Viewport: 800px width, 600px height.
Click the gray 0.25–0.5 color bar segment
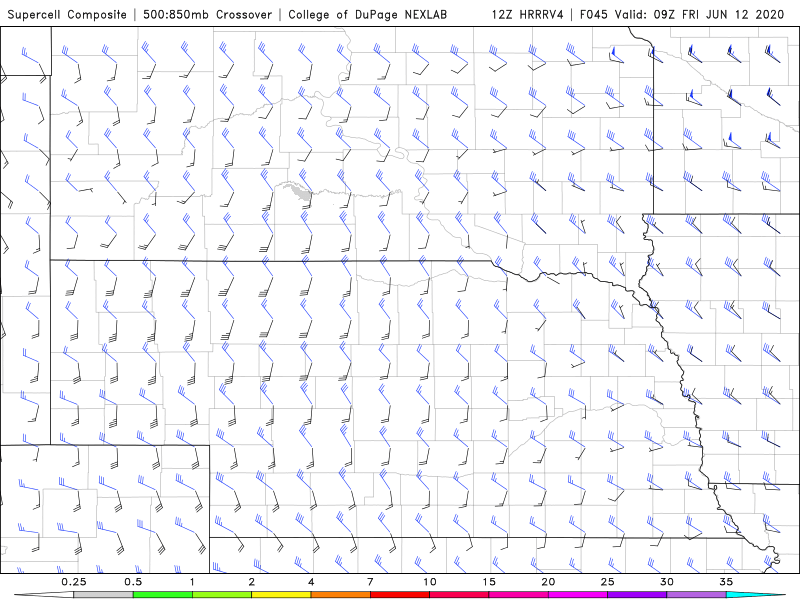pyautogui.click(x=103, y=595)
